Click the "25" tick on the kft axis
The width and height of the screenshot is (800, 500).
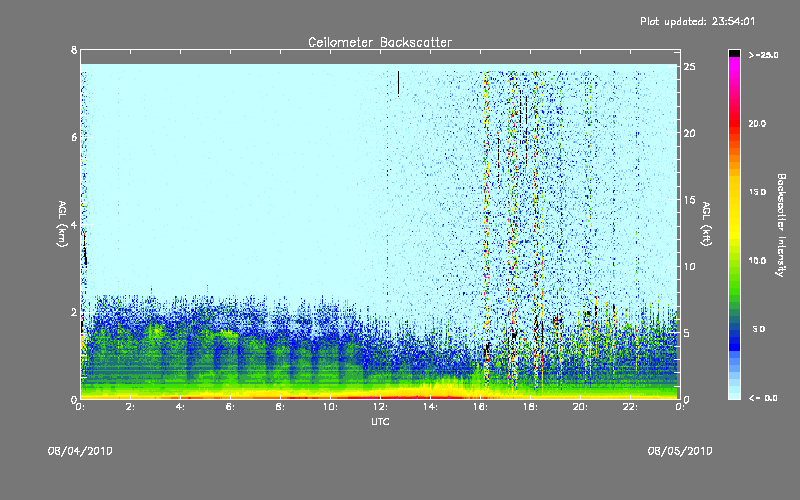pyautogui.click(x=690, y=67)
